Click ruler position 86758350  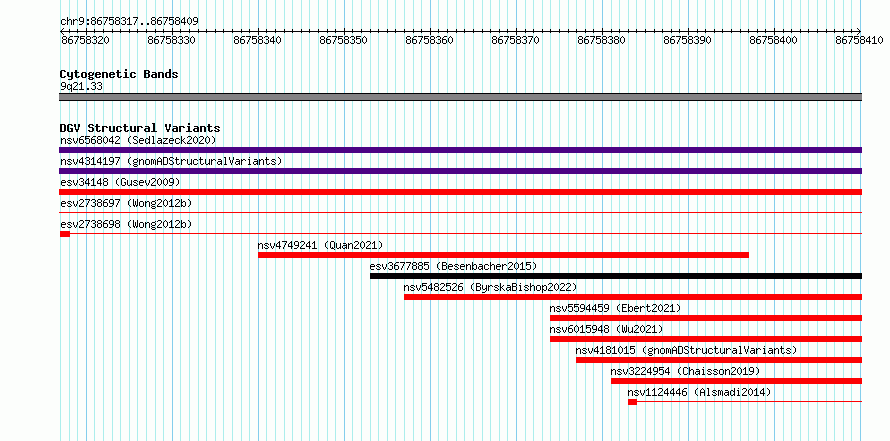coord(344,40)
